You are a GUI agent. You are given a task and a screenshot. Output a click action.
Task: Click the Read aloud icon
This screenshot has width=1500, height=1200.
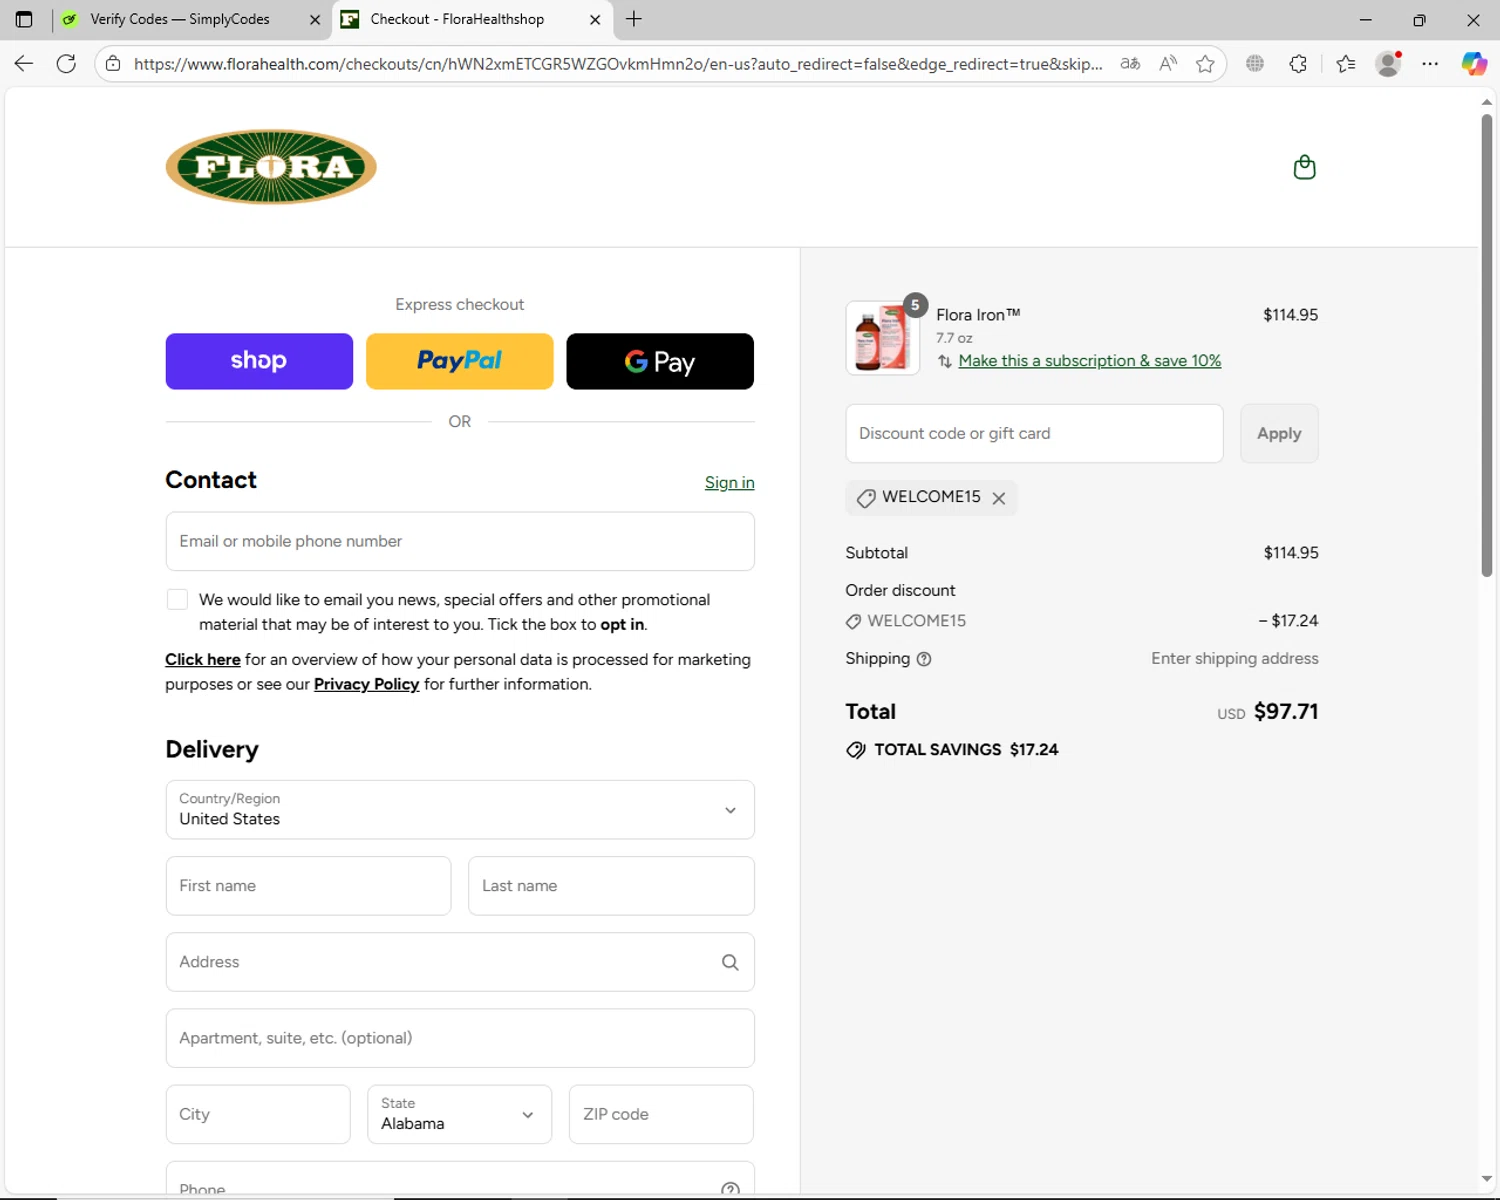click(x=1168, y=64)
